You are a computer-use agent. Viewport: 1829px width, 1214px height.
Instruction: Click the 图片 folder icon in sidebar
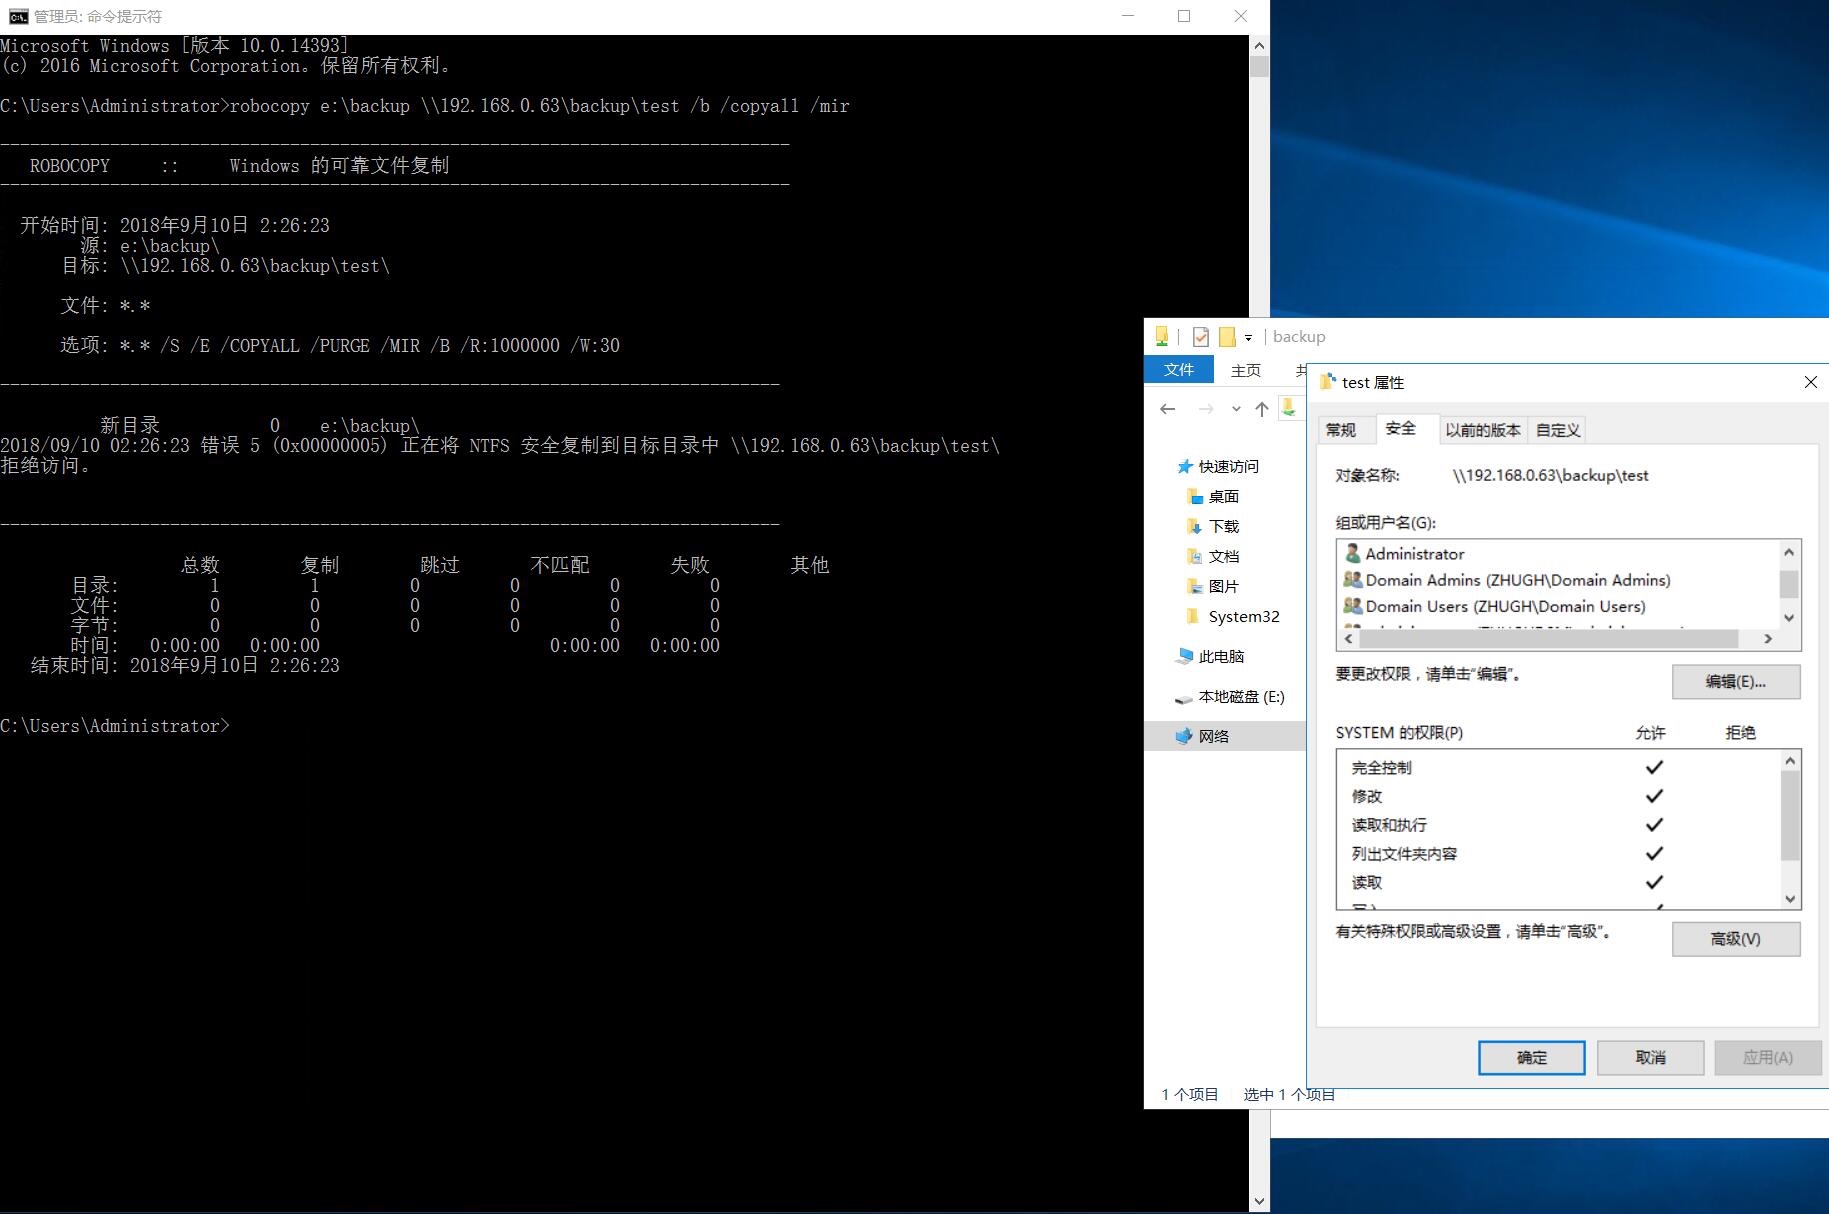click(1194, 586)
